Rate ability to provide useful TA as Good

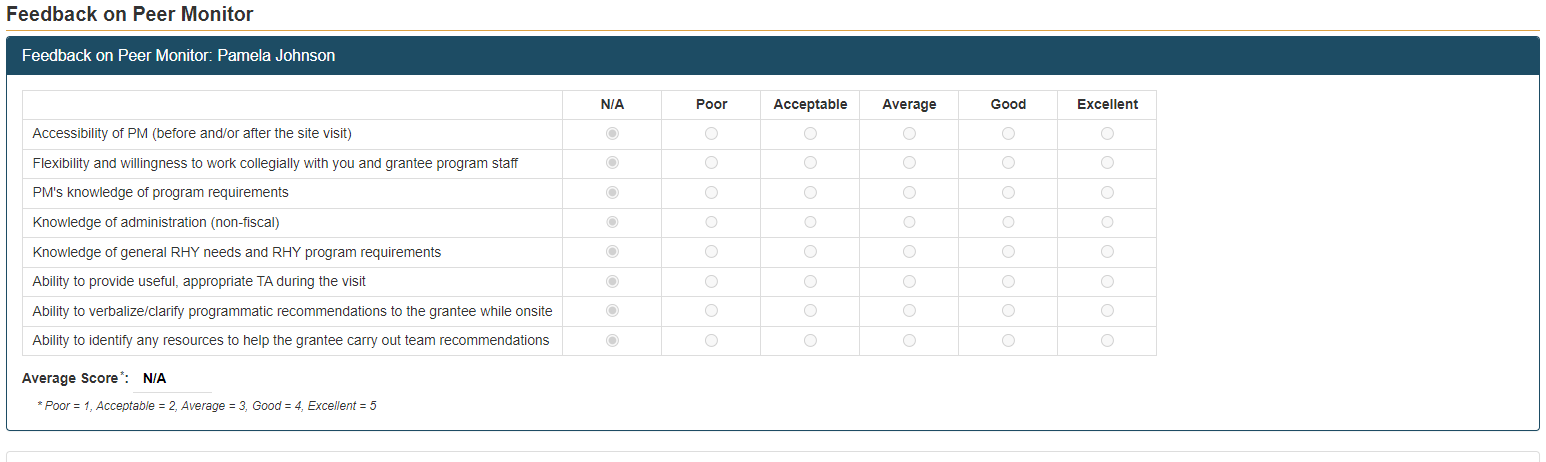[x=1008, y=282]
